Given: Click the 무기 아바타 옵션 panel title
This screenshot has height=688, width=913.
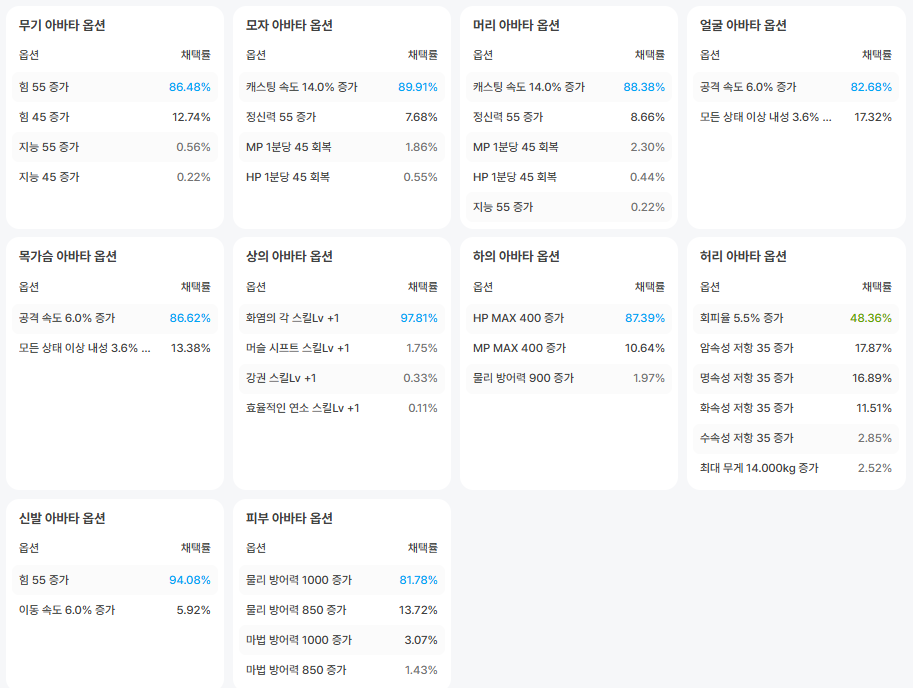Looking at the screenshot, I should click(62, 25).
